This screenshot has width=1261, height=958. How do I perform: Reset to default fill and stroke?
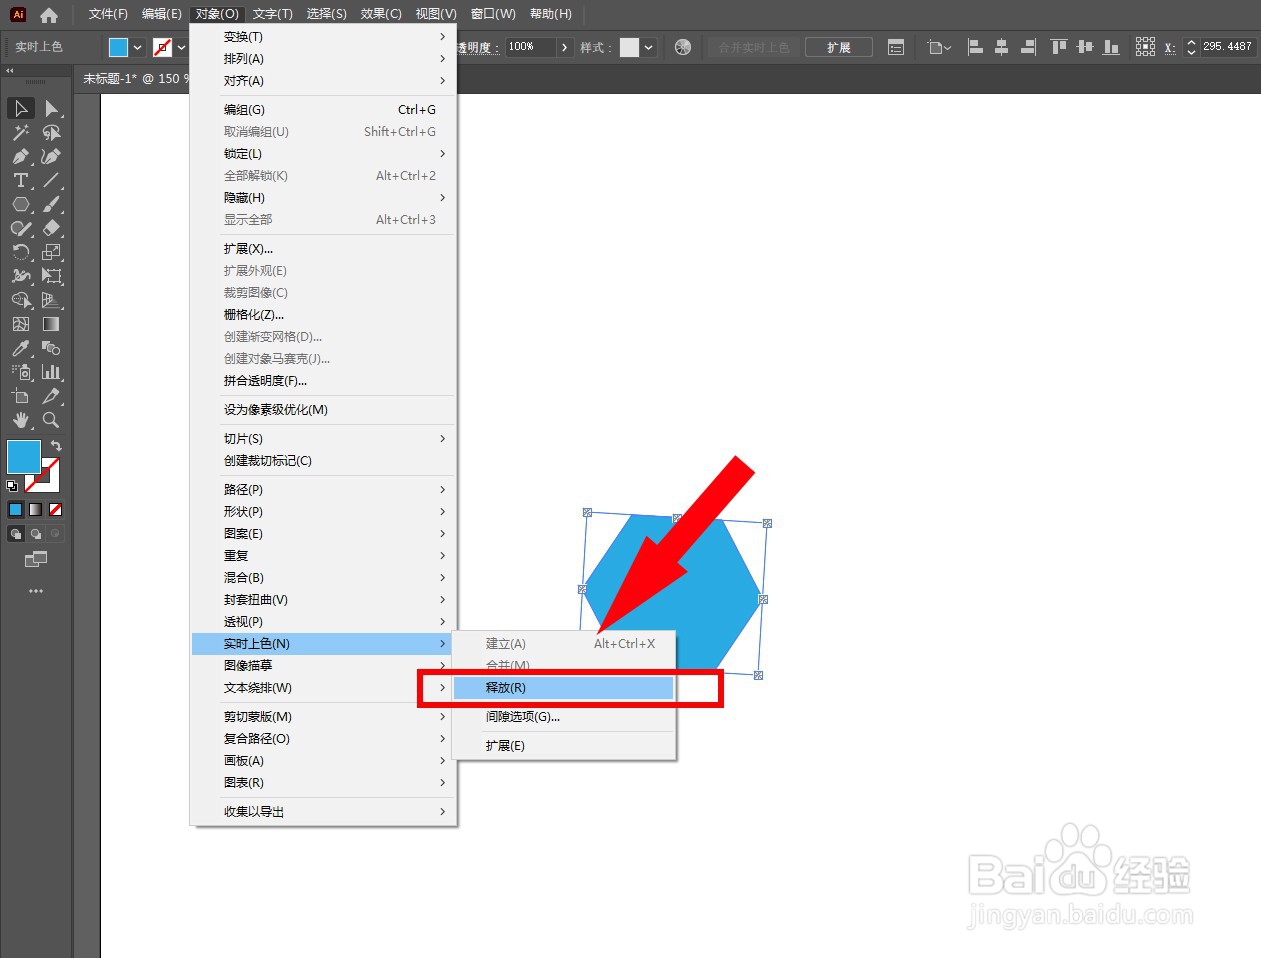pyautogui.click(x=12, y=486)
